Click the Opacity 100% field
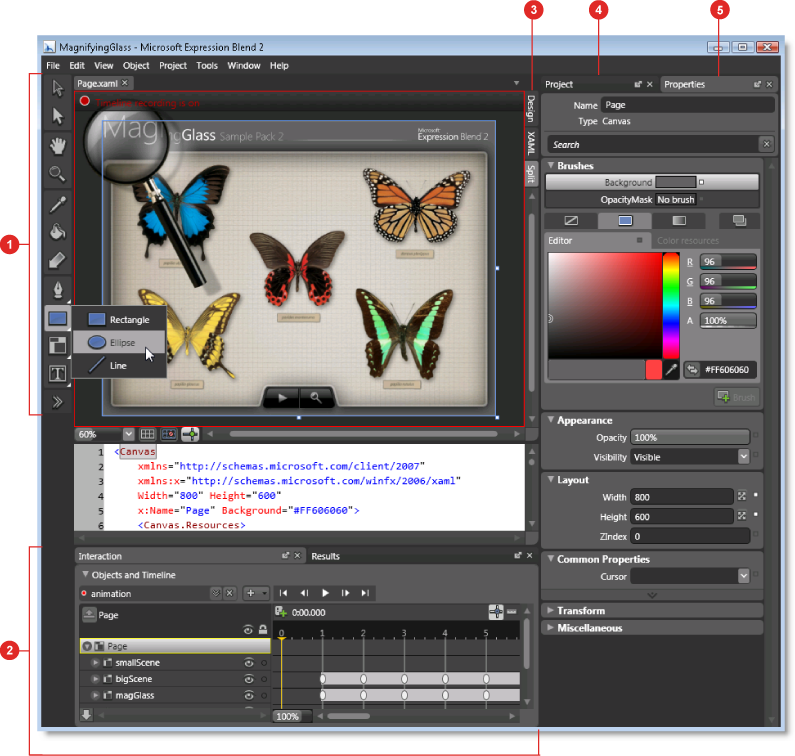The width and height of the screenshot is (795, 756). coord(690,437)
